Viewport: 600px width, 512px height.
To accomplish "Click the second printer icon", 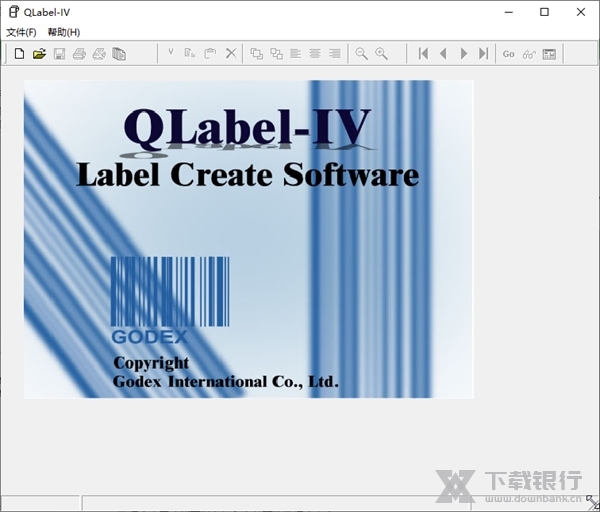I will [99, 54].
